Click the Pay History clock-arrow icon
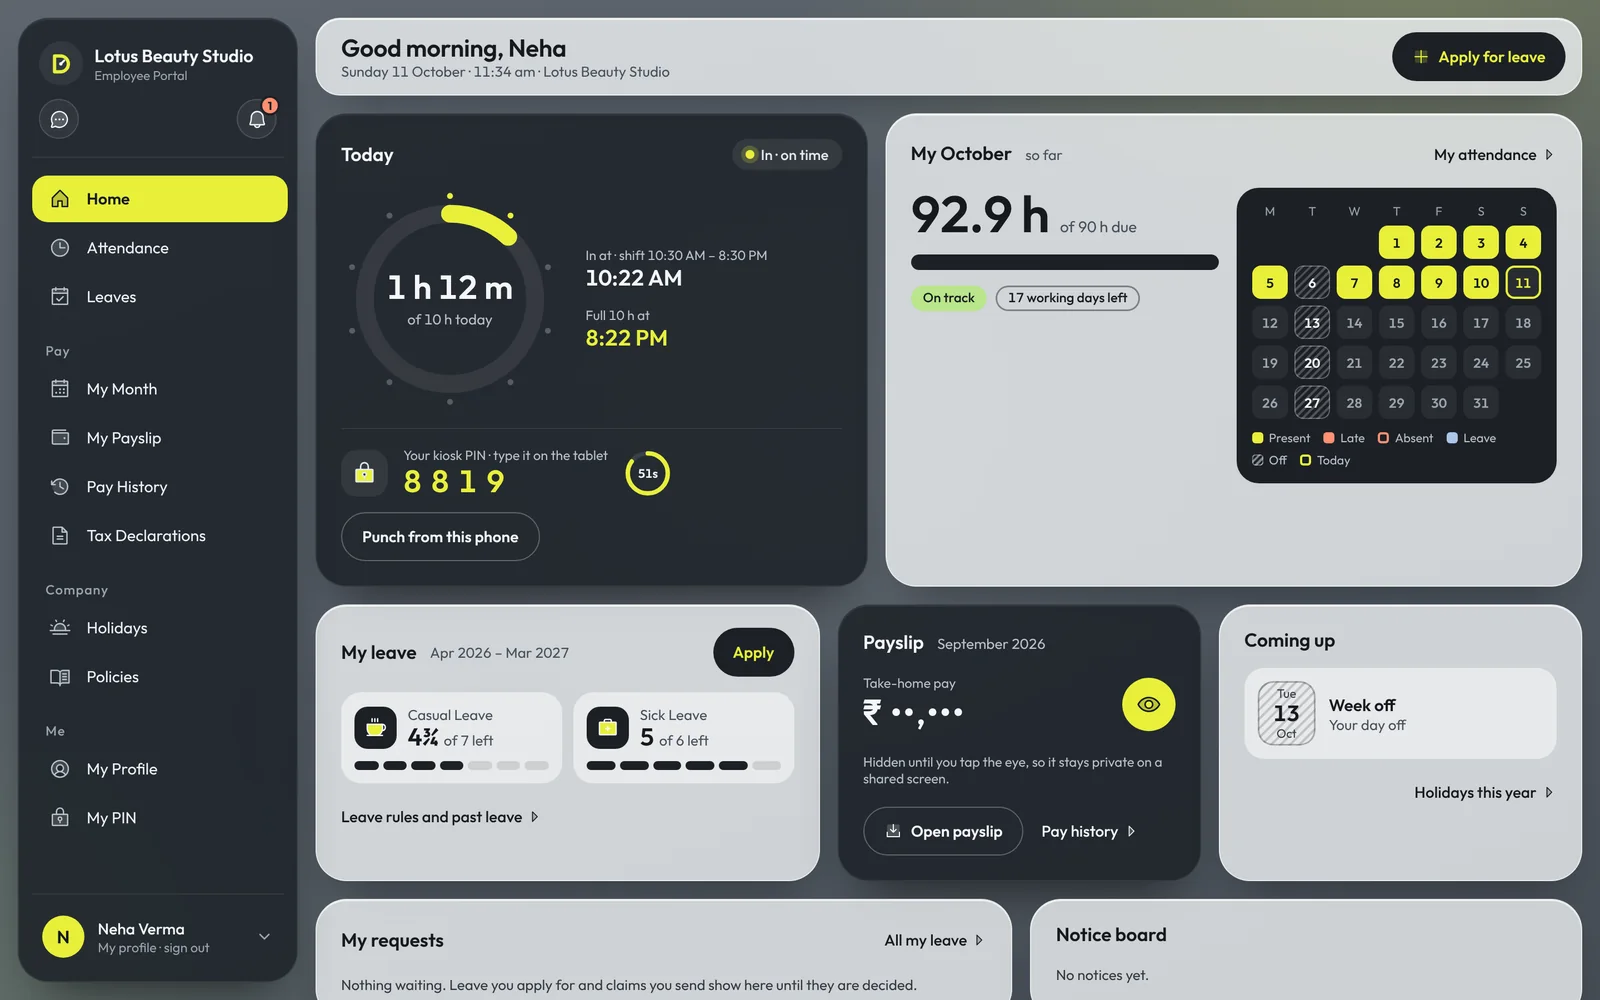This screenshot has height=1000, width=1600. pyautogui.click(x=60, y=487)
